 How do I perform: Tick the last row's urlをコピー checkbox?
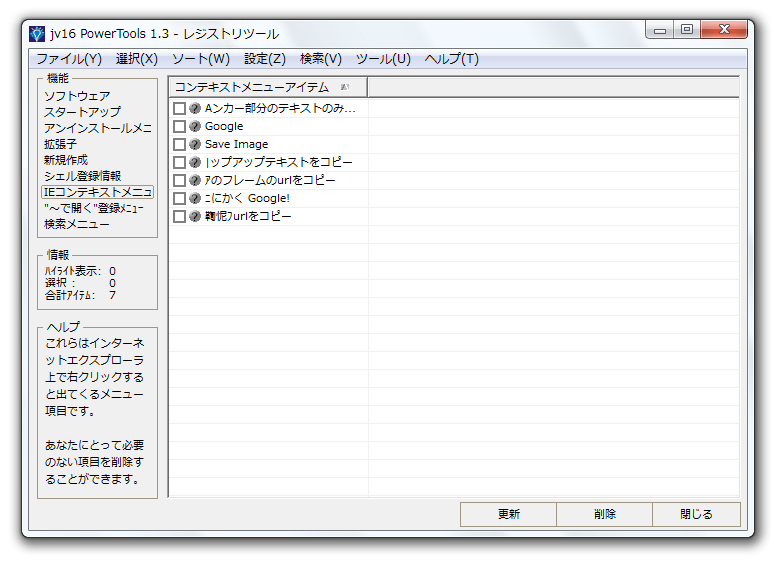pyautogui.click(x=179, y=217)
